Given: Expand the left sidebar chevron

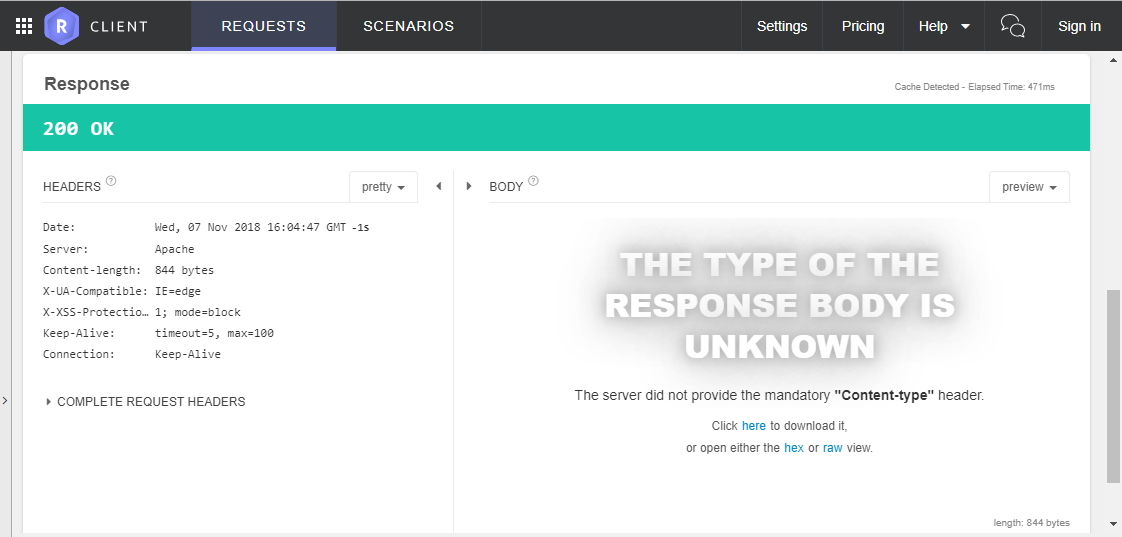Looking at the screenshot, I should tap(5, 401).
